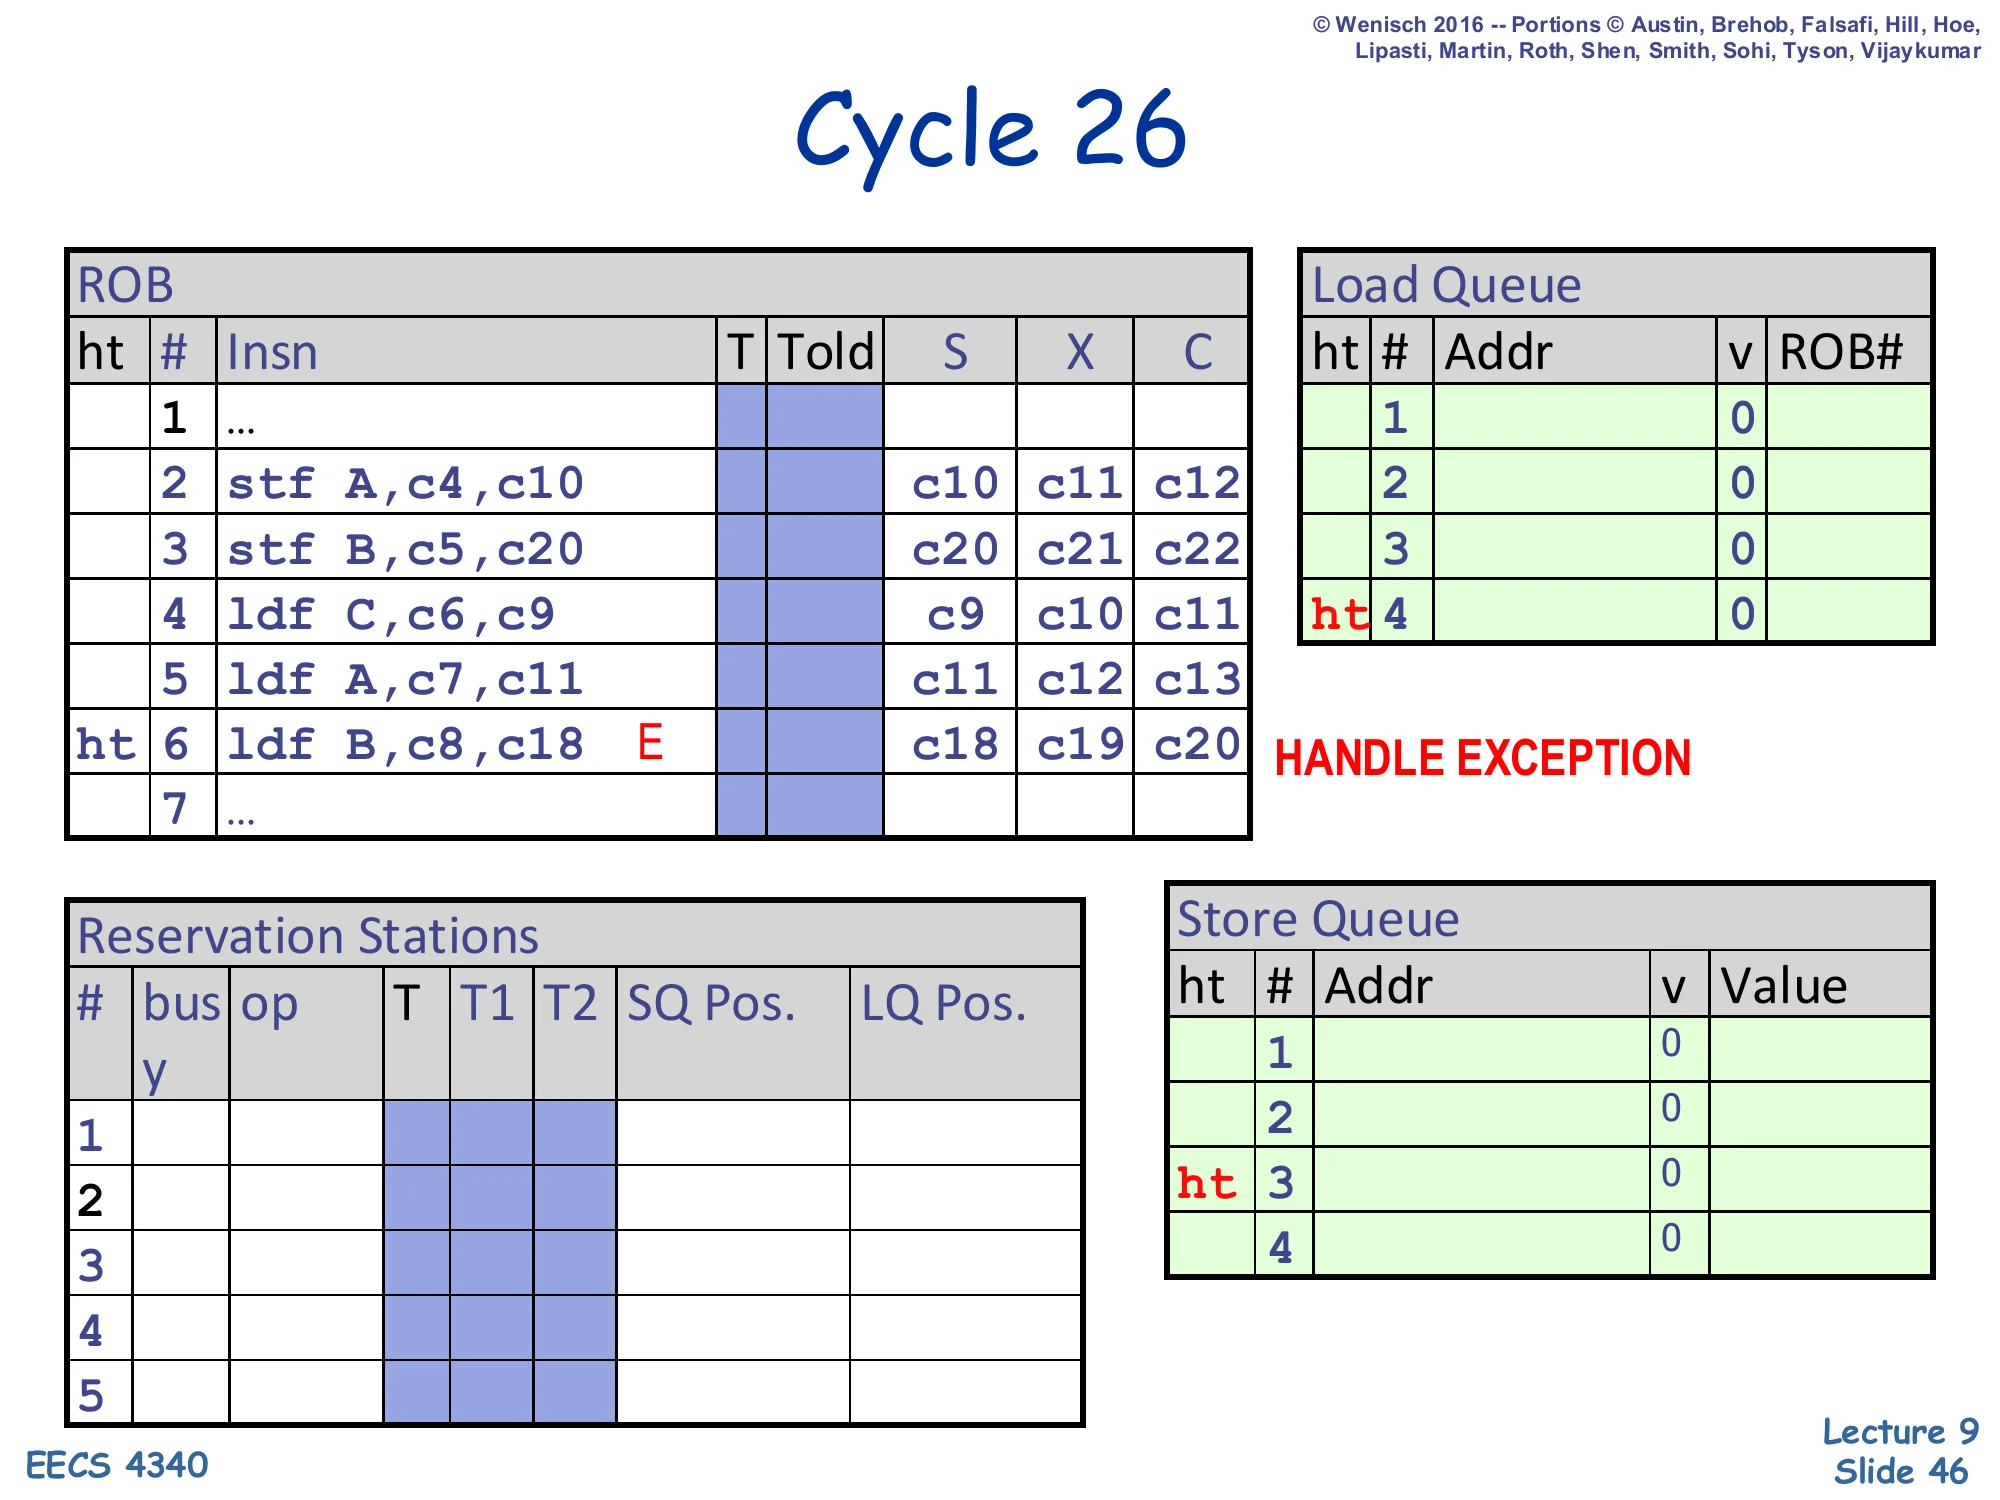This screenshot has height=1500, width=2000.
Task: Click instruction 'stf B,c5,c20' in ROB
Action: [x=405, y=549]
